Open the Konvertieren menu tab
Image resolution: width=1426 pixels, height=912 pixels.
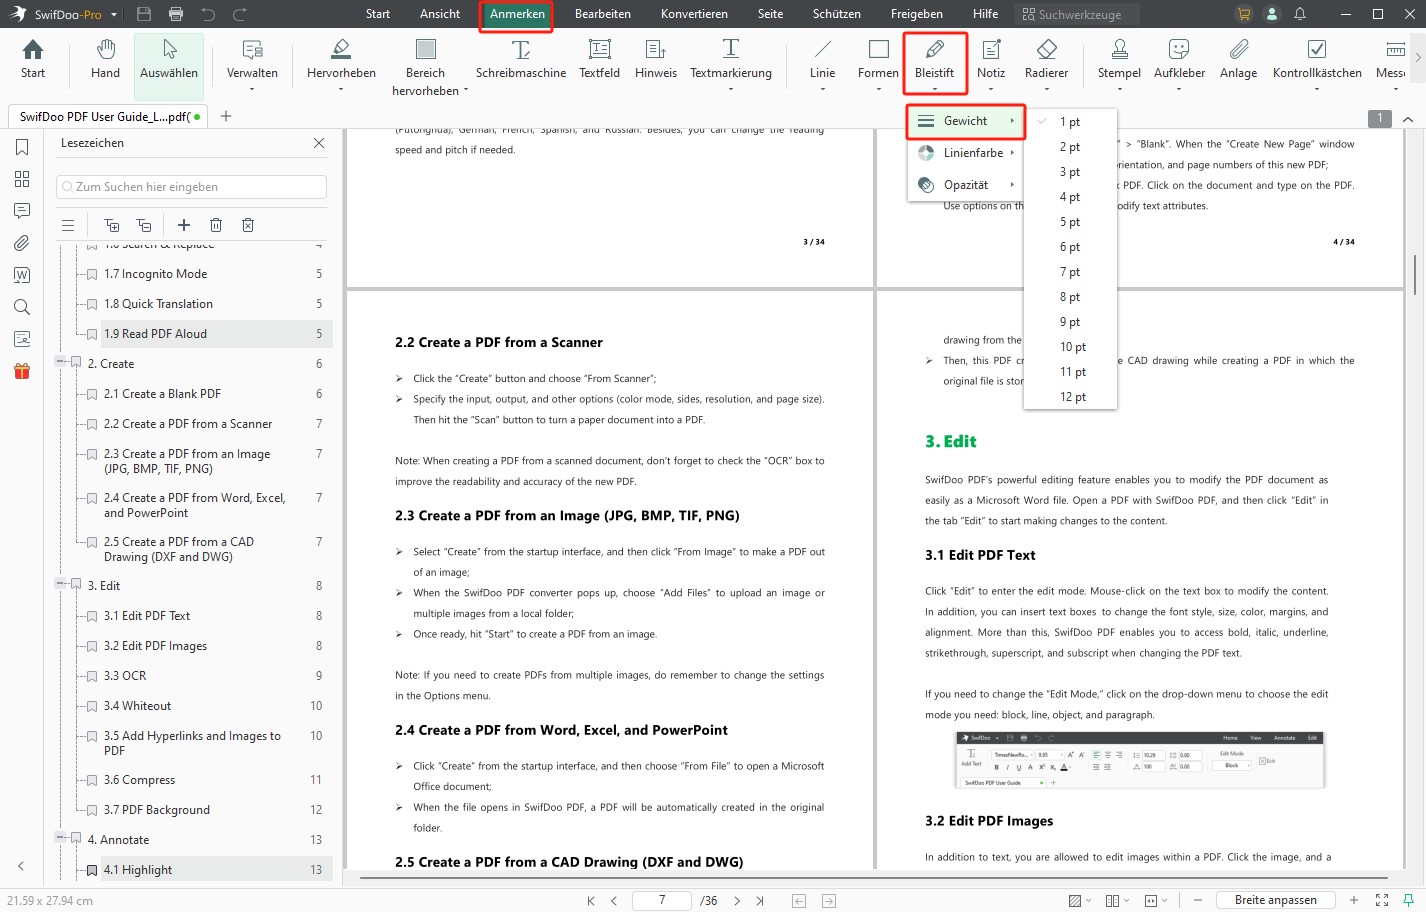pos(694,14)
